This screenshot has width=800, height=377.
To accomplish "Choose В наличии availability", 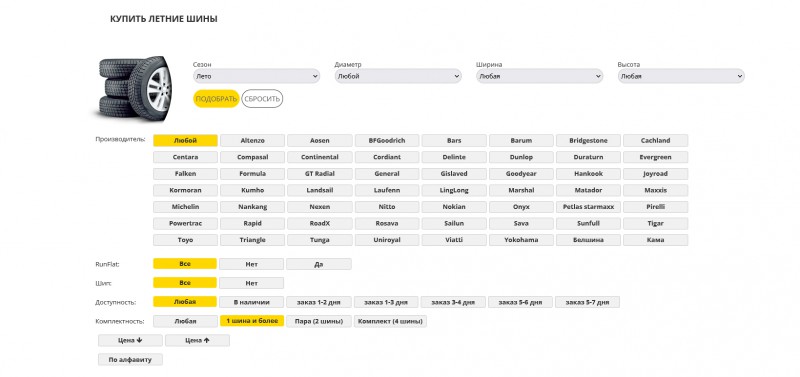I will click(252, 302).
